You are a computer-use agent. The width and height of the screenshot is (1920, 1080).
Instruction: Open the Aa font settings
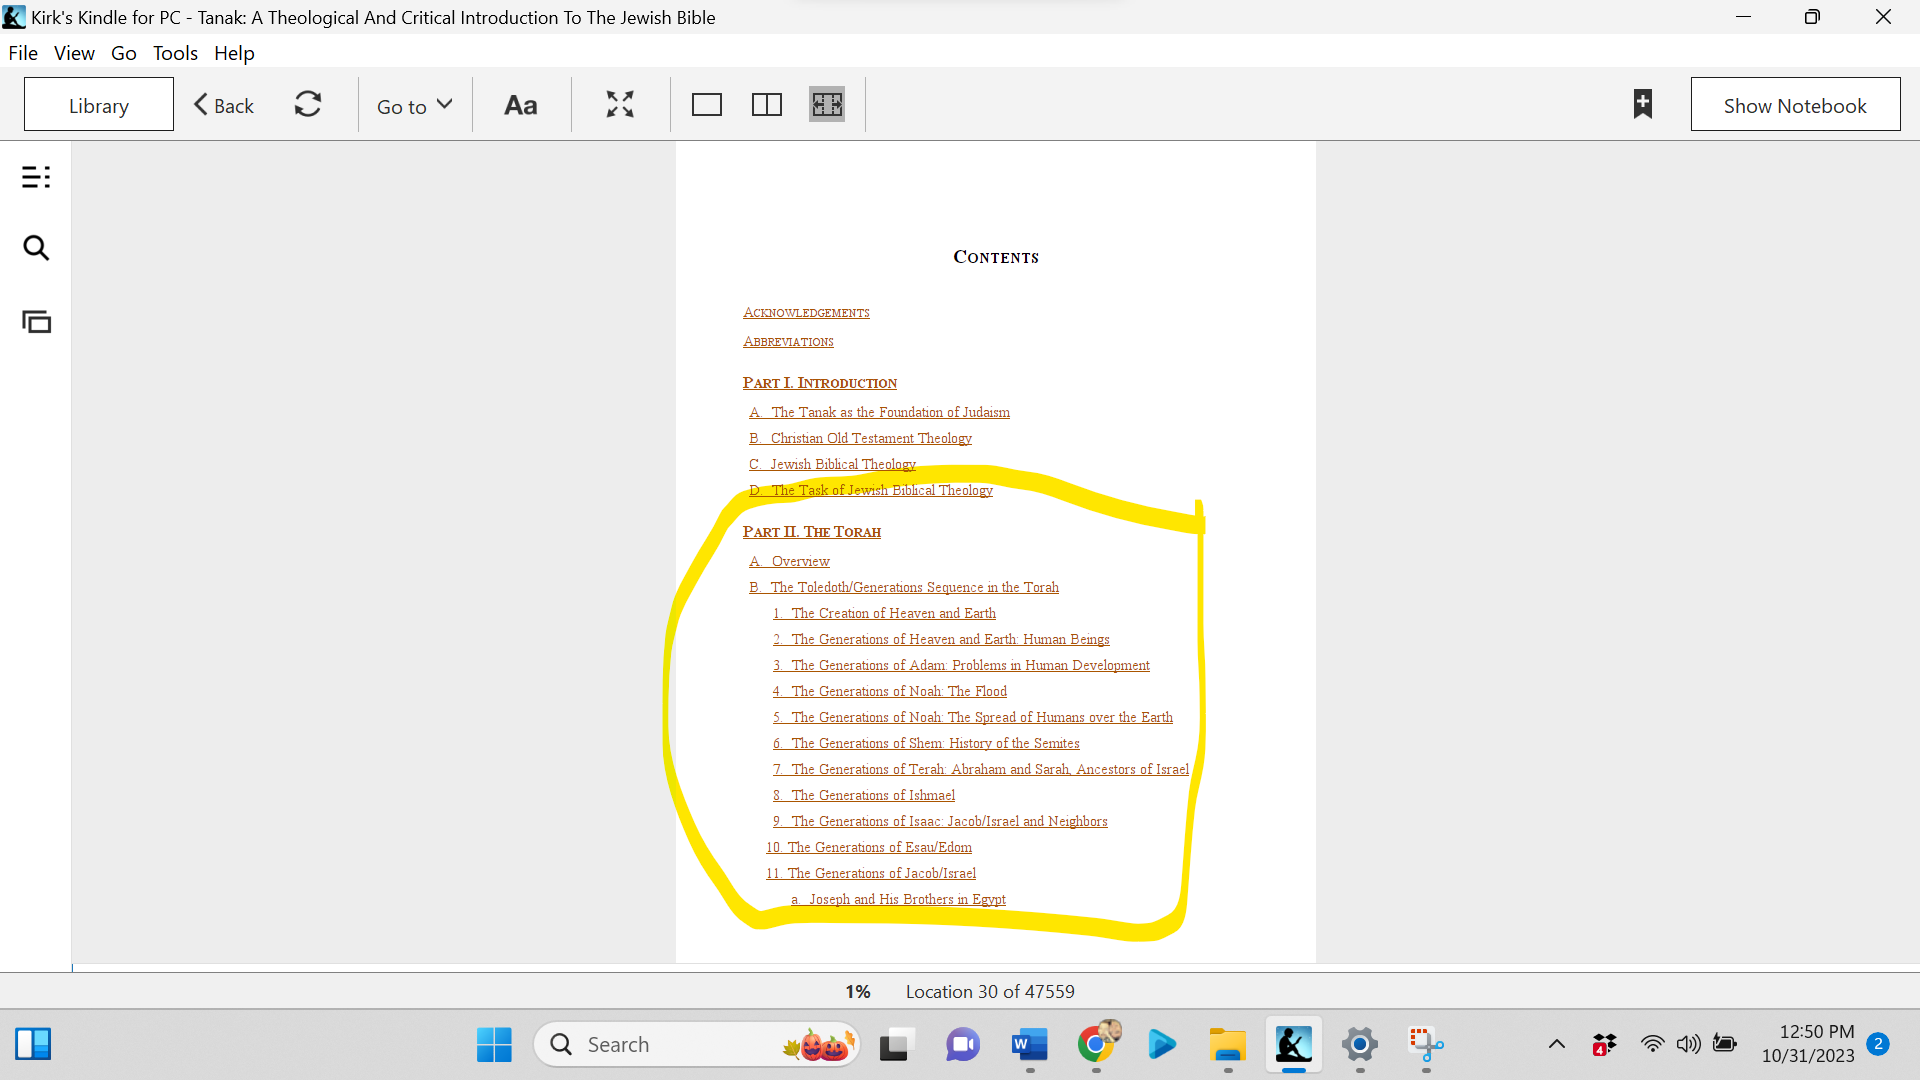tap(520, 105)
